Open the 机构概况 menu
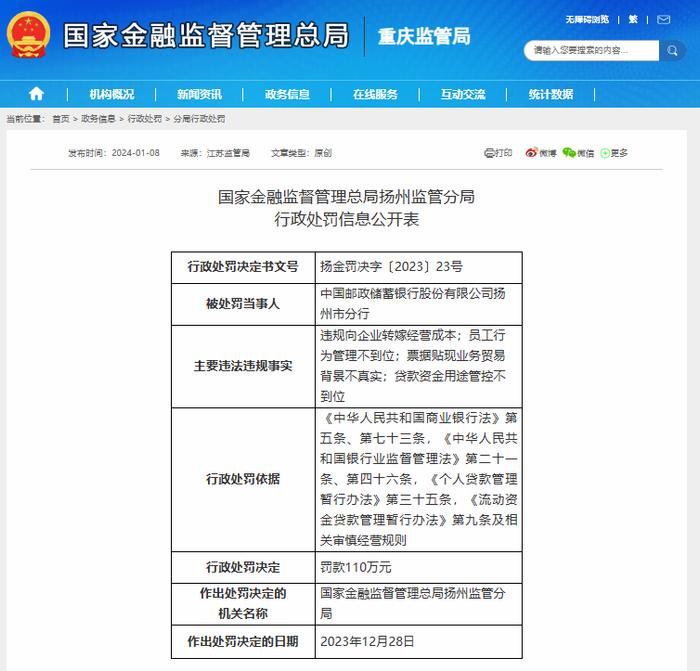Screen dimensions: 700x671 [112, 94]
